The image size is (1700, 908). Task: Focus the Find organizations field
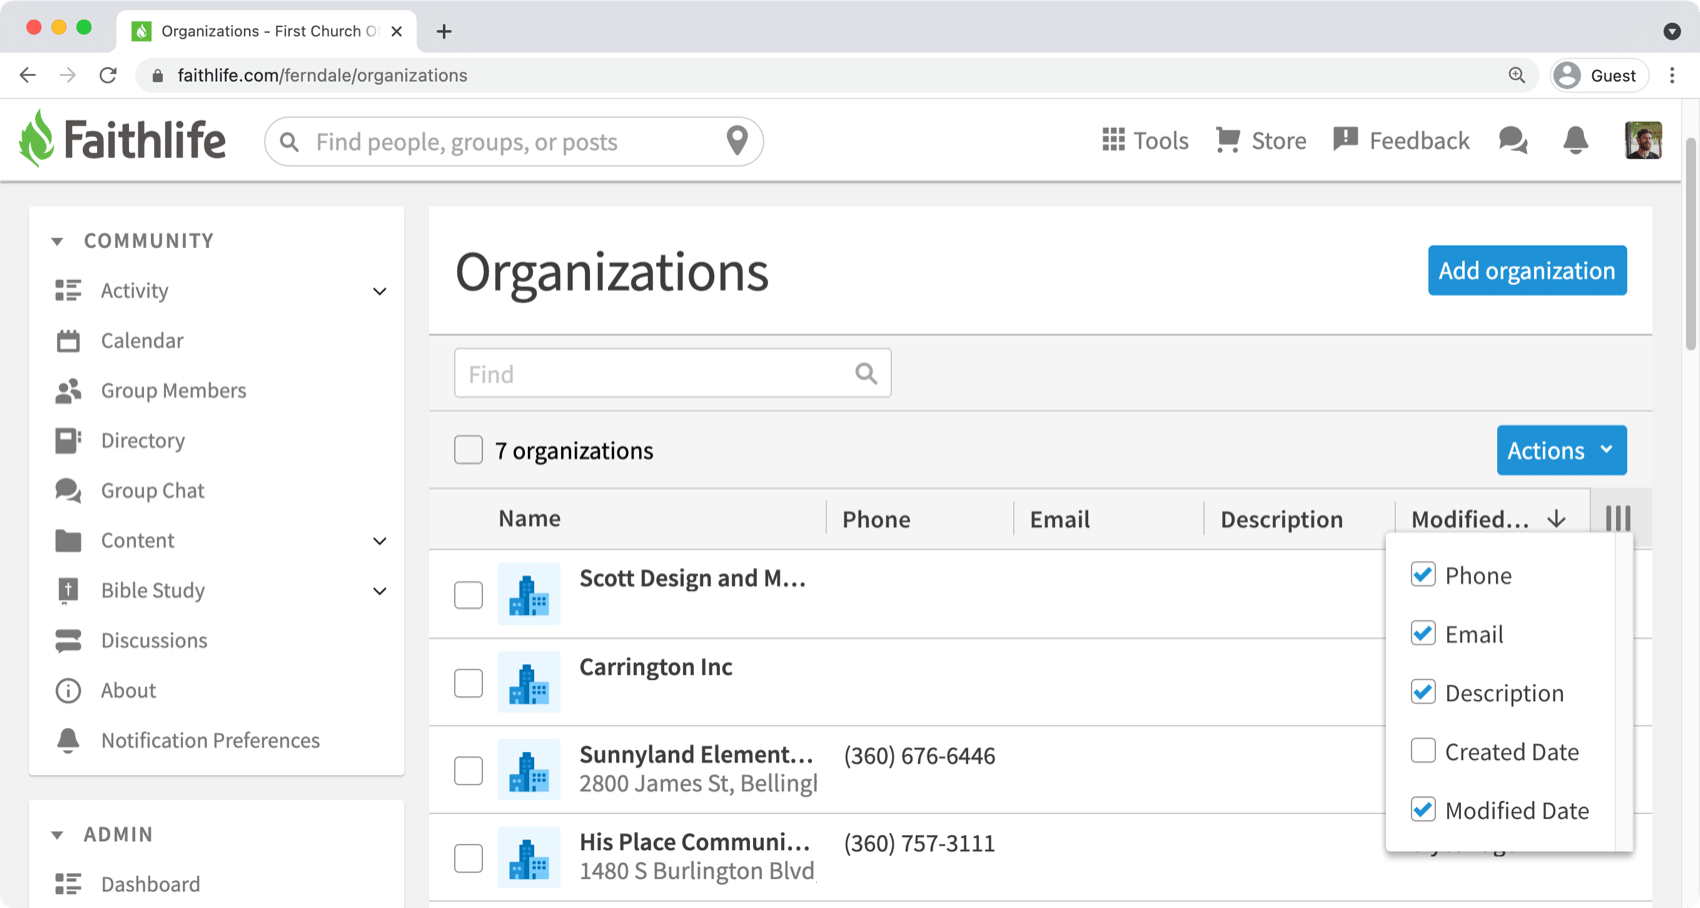[x=672, y=373]
